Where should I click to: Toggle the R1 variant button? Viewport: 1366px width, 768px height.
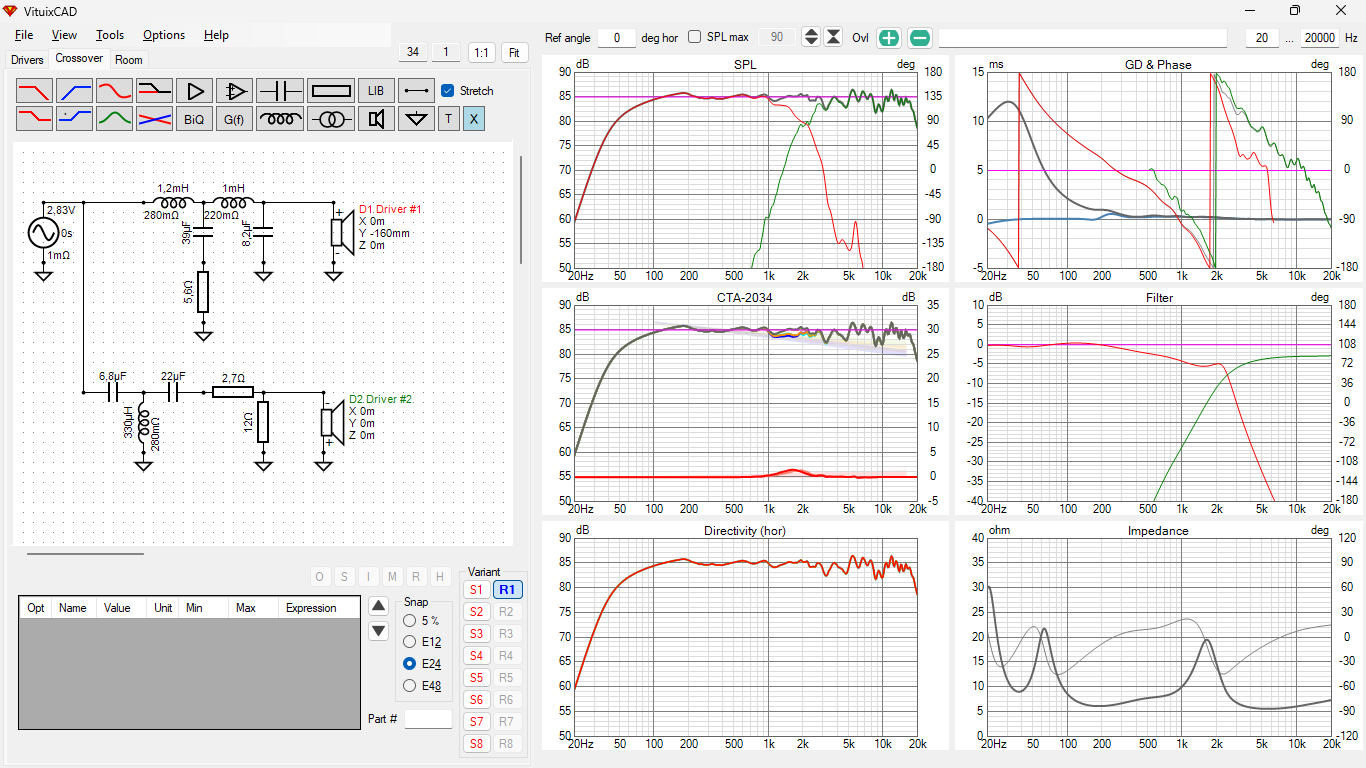coord(507,590)
